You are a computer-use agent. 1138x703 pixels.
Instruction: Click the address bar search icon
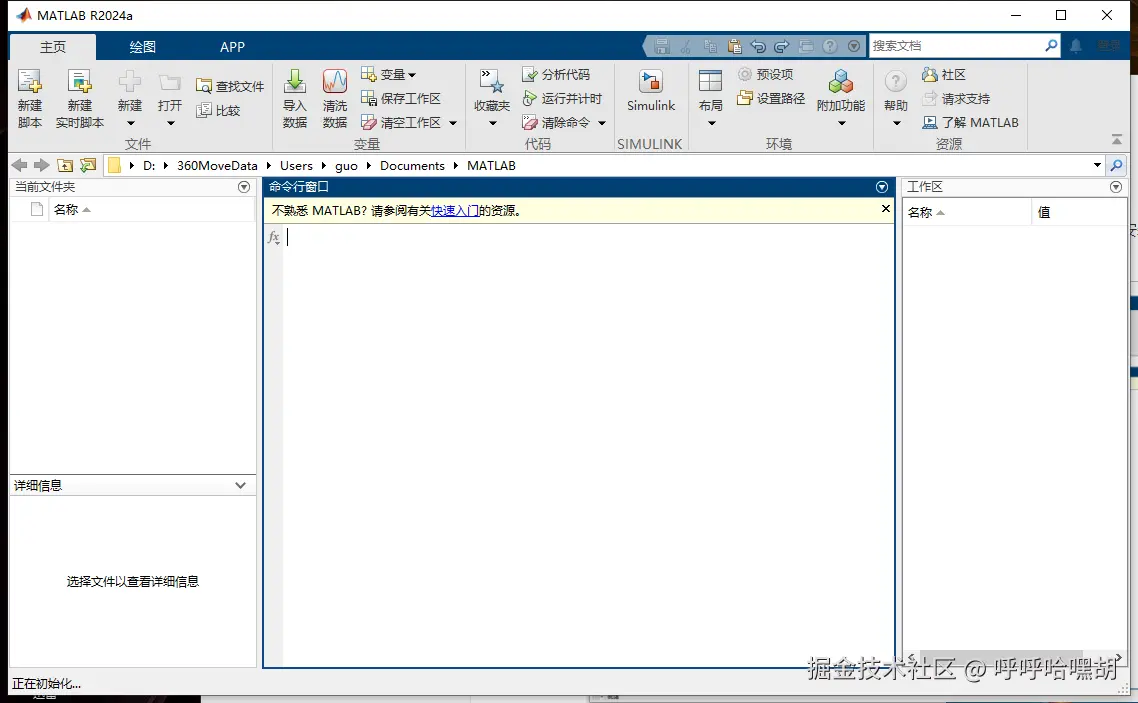(x=1116, y=165)
